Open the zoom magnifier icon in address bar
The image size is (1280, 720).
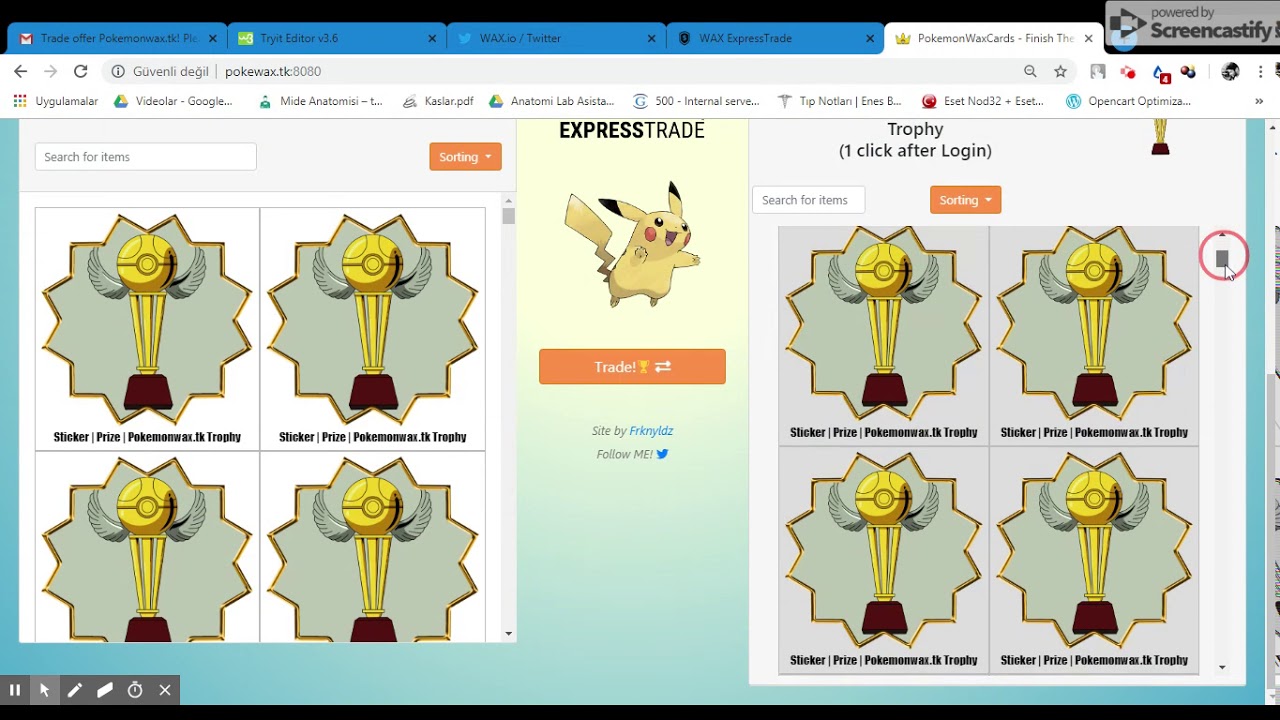[x=1030, y=71]
